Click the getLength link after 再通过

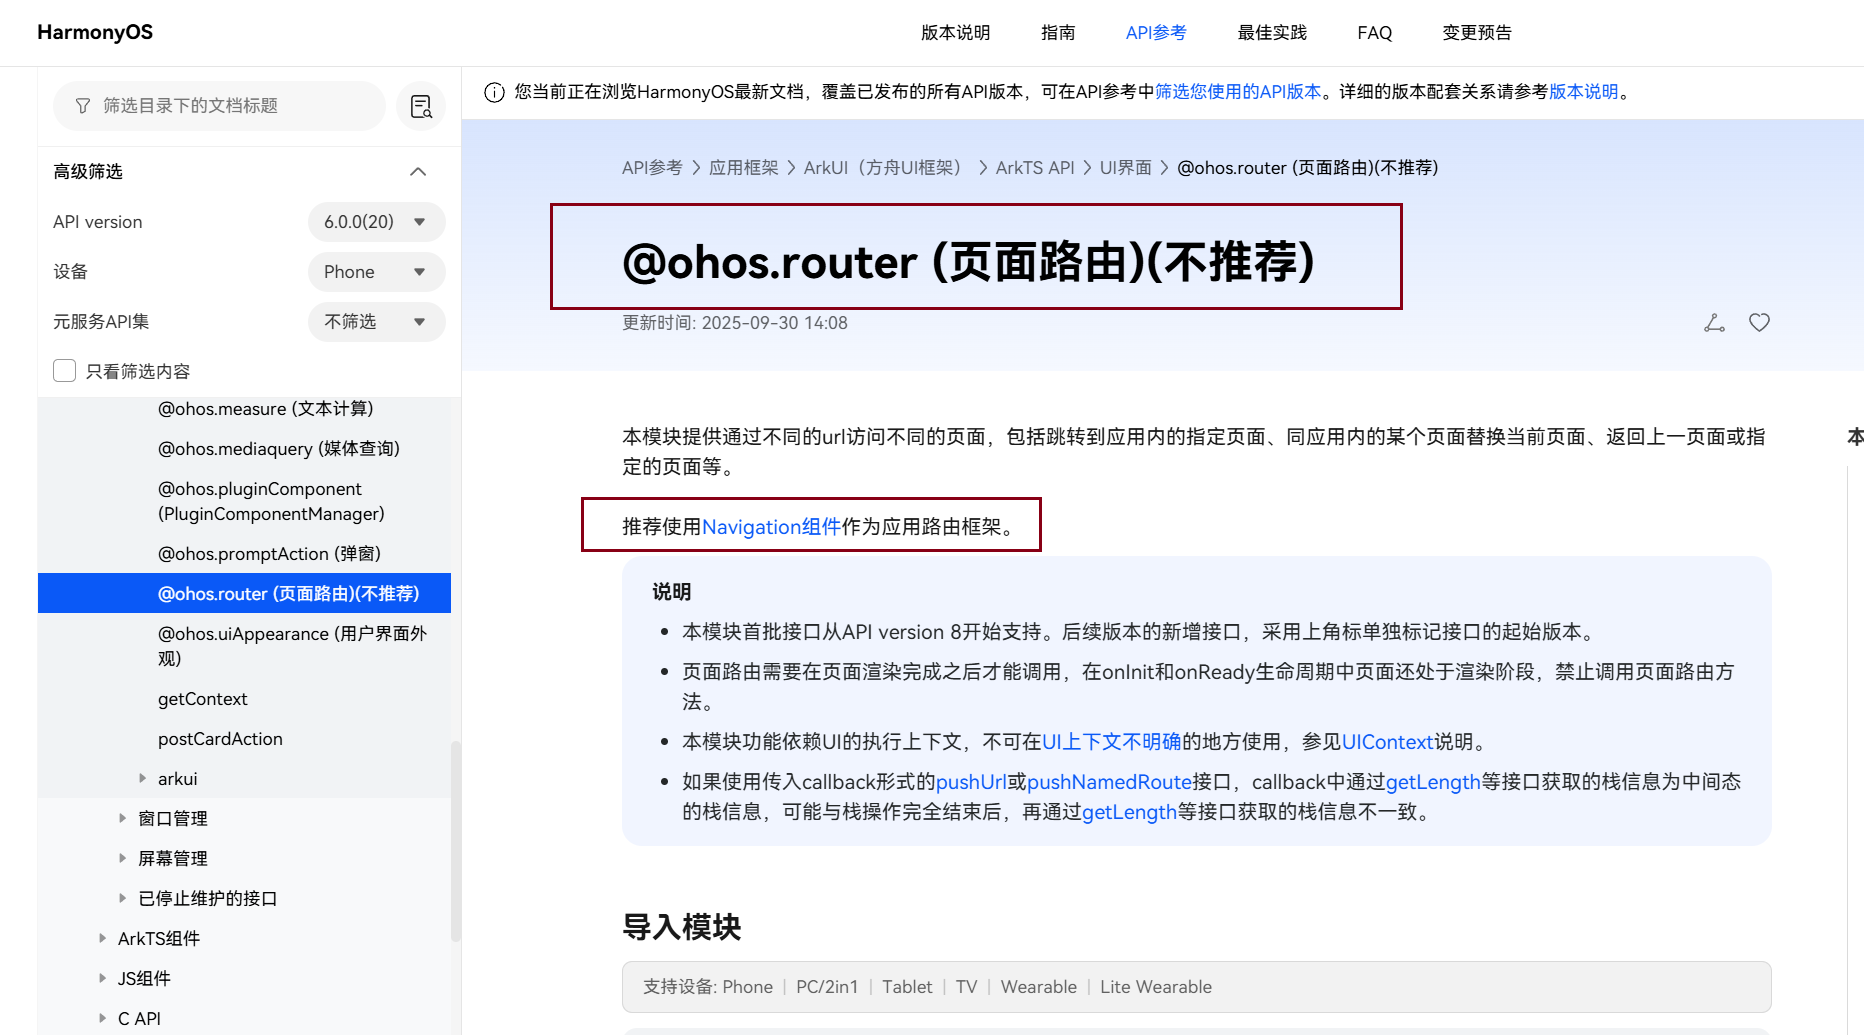1129,812
